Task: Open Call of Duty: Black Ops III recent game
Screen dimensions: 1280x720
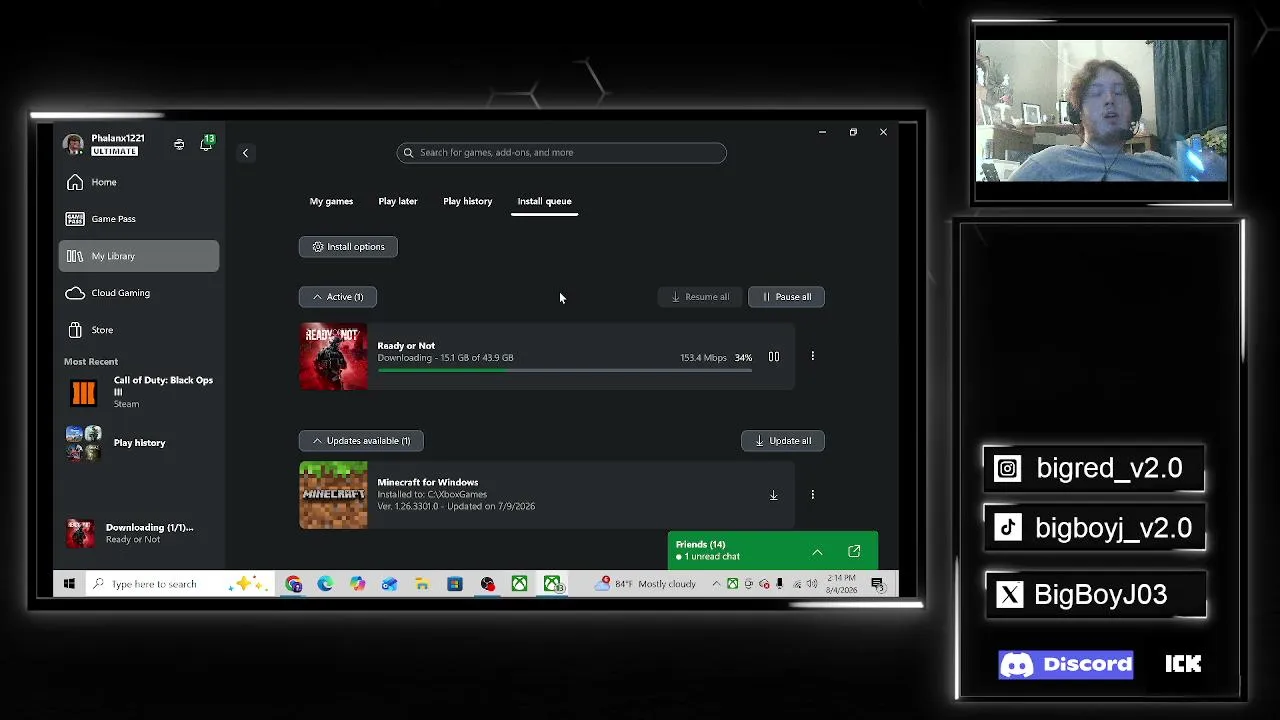Action: (x=139, y=392)
